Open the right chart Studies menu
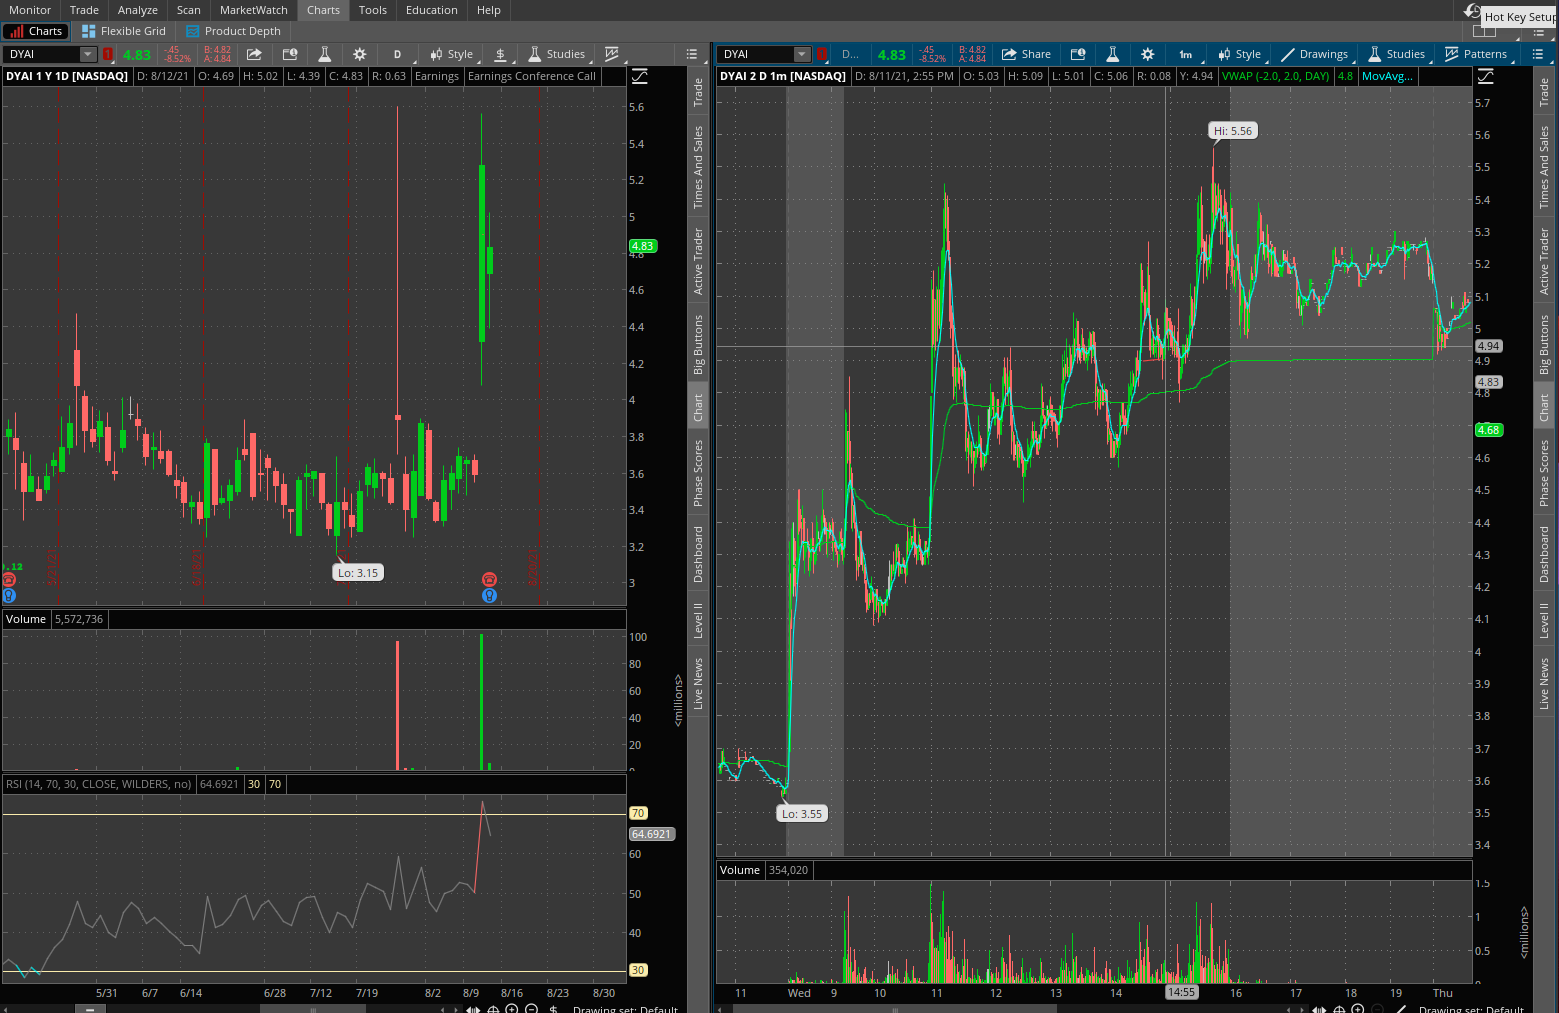Viewport: 1559px width, 1013px height. click(1397, 54)
